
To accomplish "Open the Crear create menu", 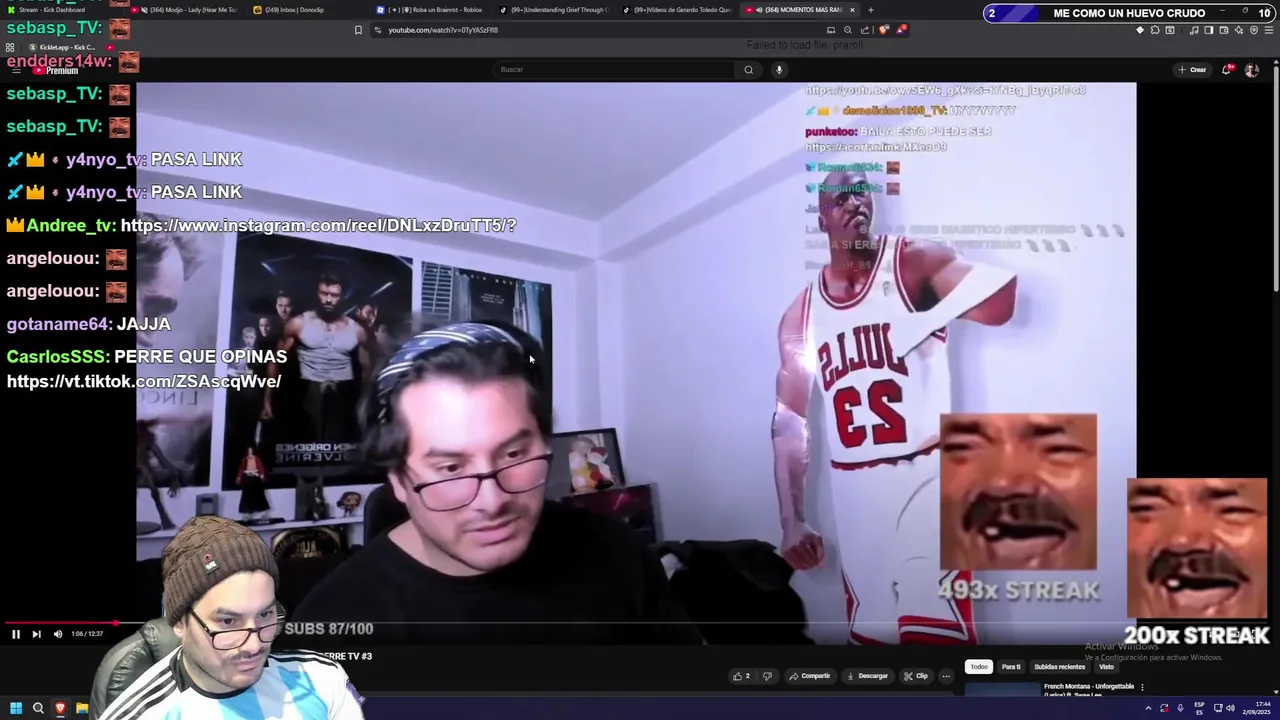I will tap(1192, 70).
